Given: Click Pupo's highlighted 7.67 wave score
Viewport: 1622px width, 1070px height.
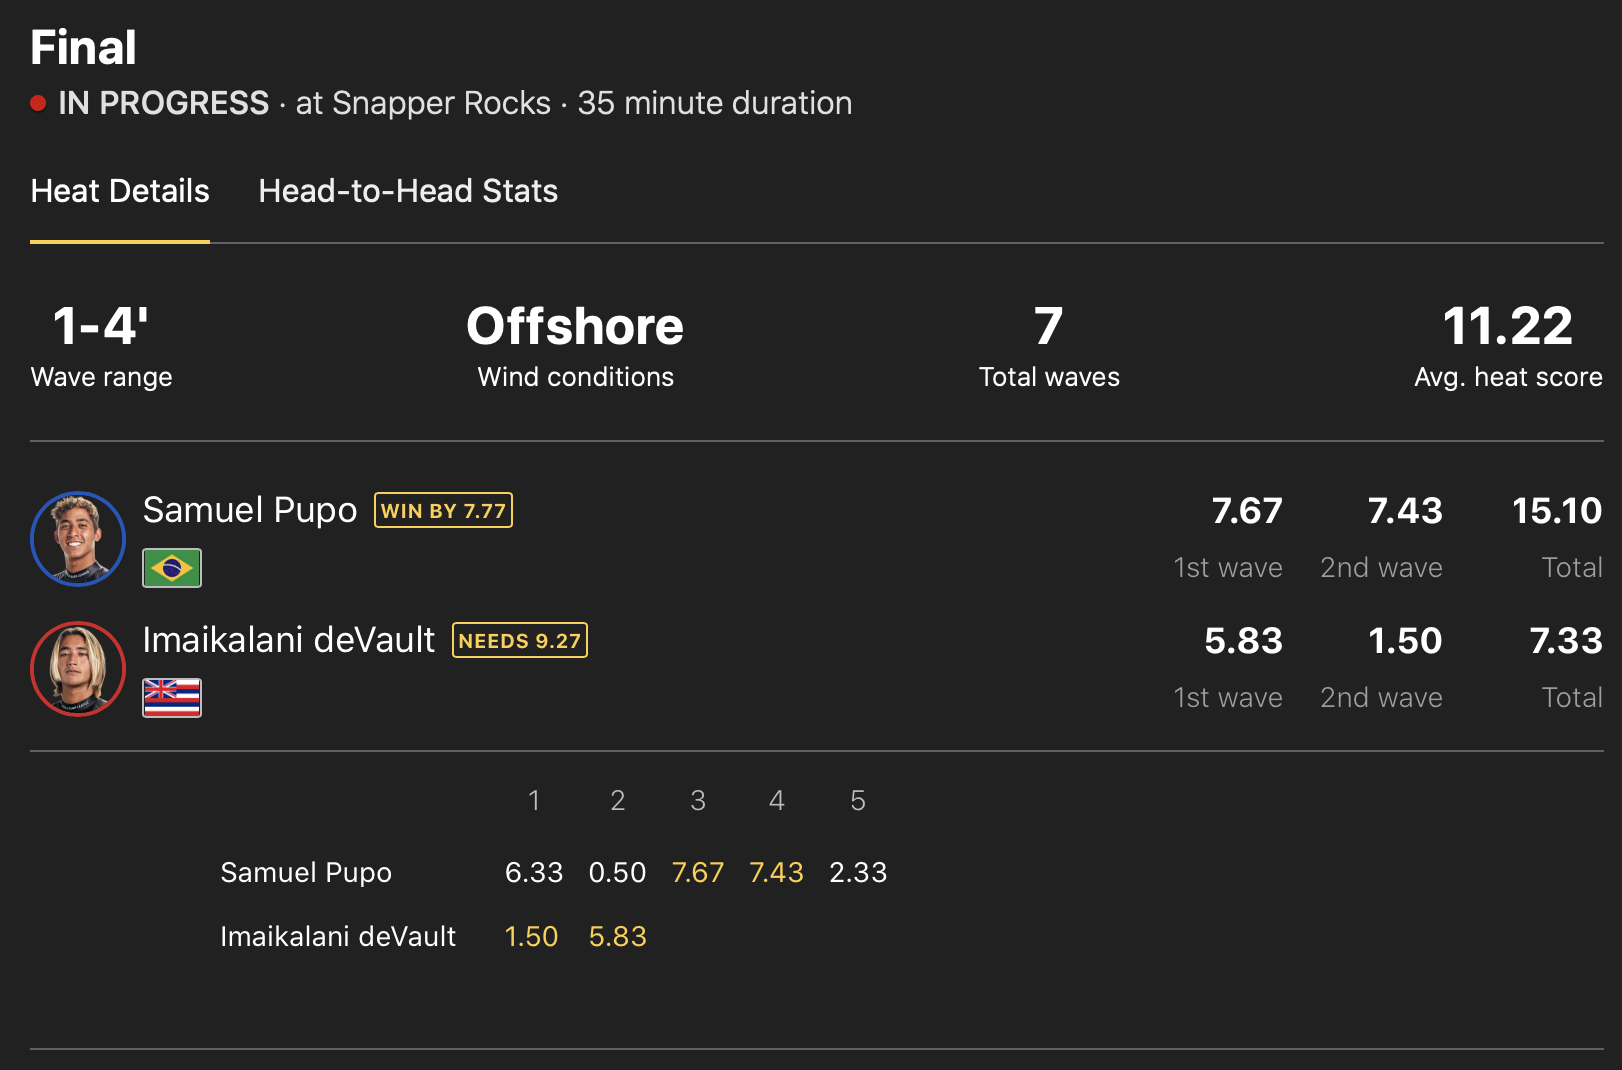Looking at the screenshot, I should tap(697, 873).
